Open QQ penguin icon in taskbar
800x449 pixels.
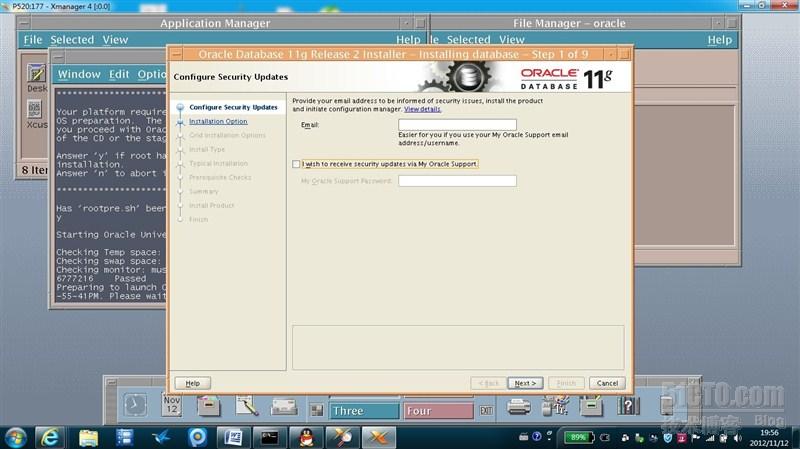click(306, 438)
